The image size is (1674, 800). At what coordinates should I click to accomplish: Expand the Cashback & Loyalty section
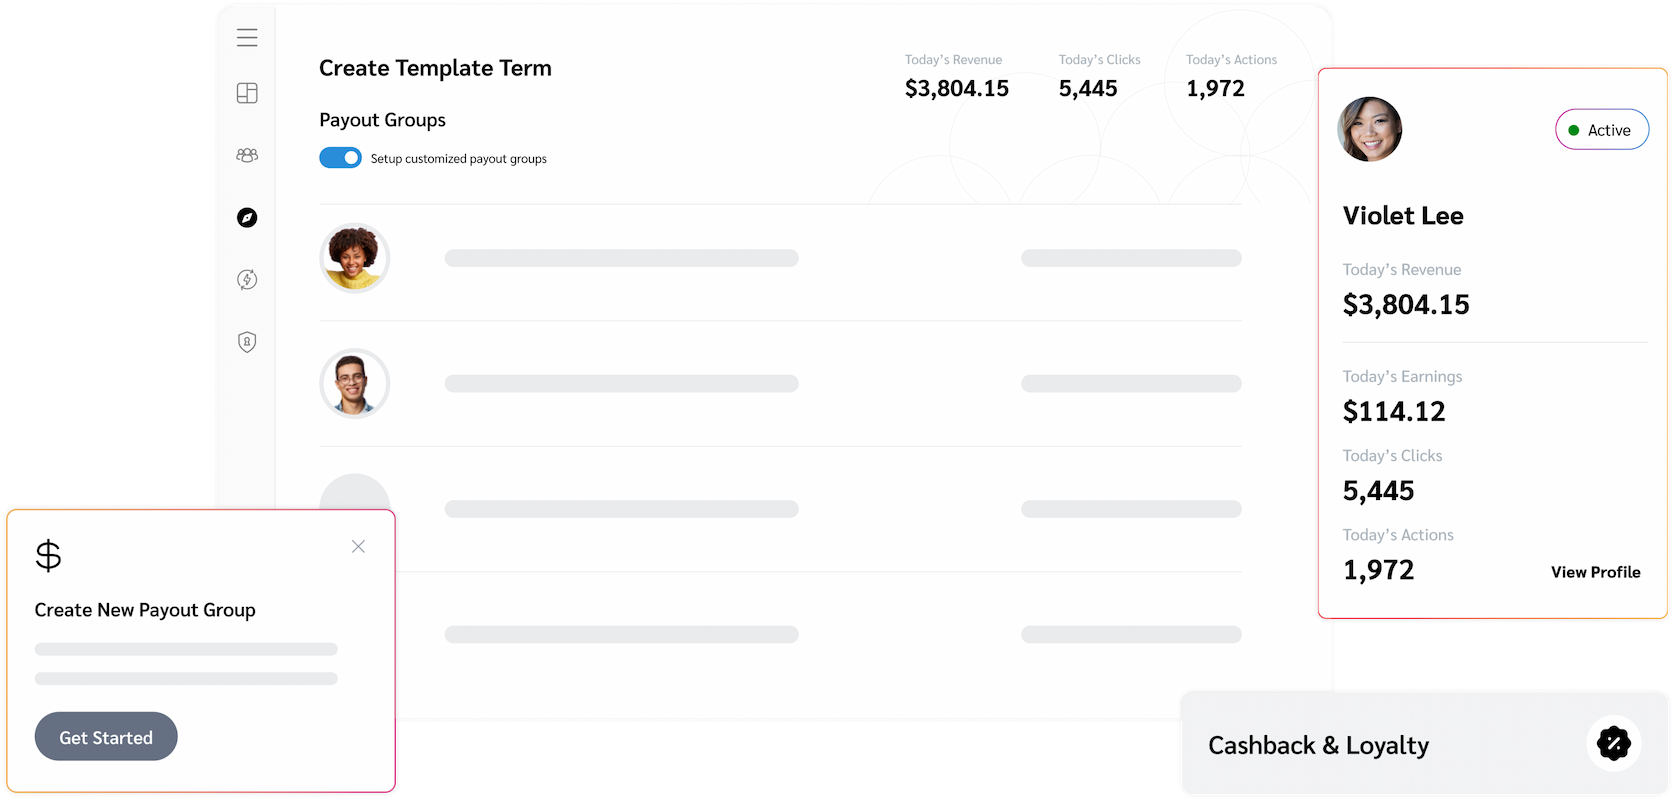pyautogui.click(x=1318, y=744)
